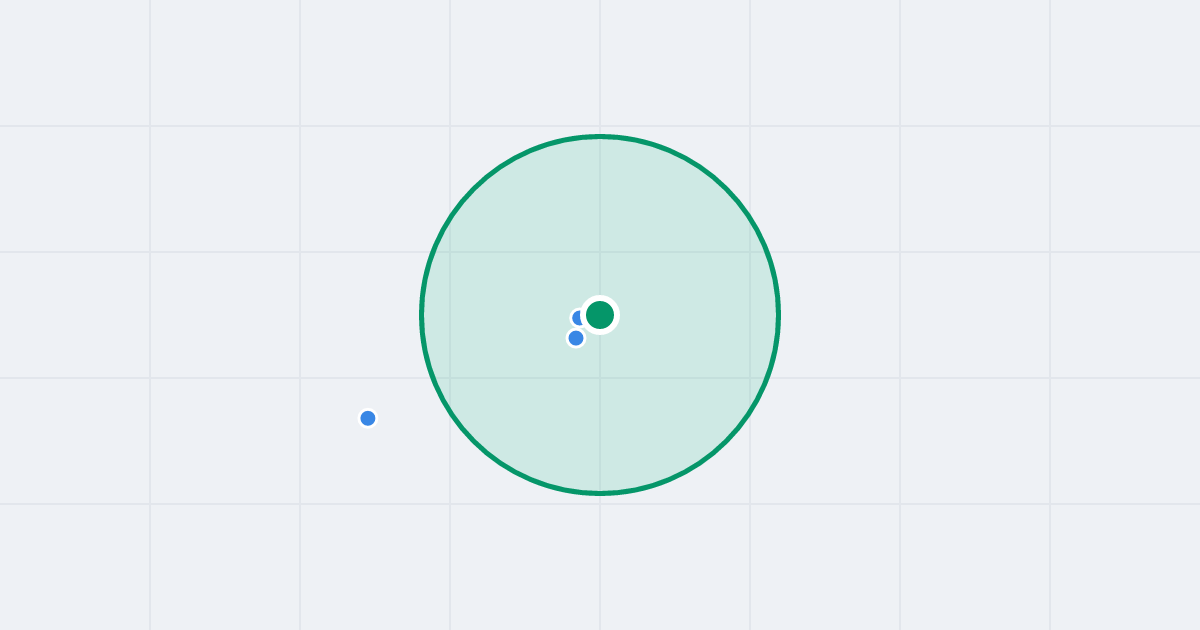The width and height of the screenshot is (1200, 630).
Task: Click the blue dot outside the green circle
Action: coord(368,418)
